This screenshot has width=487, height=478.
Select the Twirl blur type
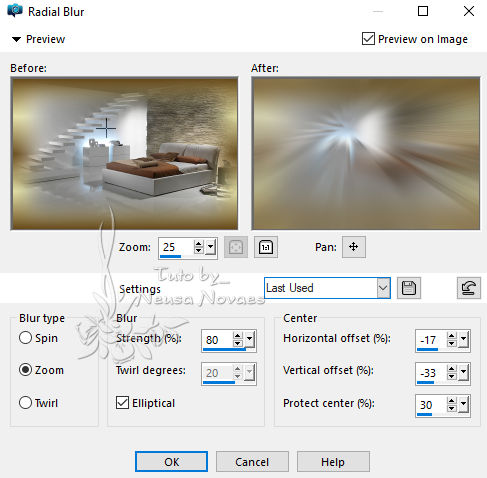tap(25, 403)
